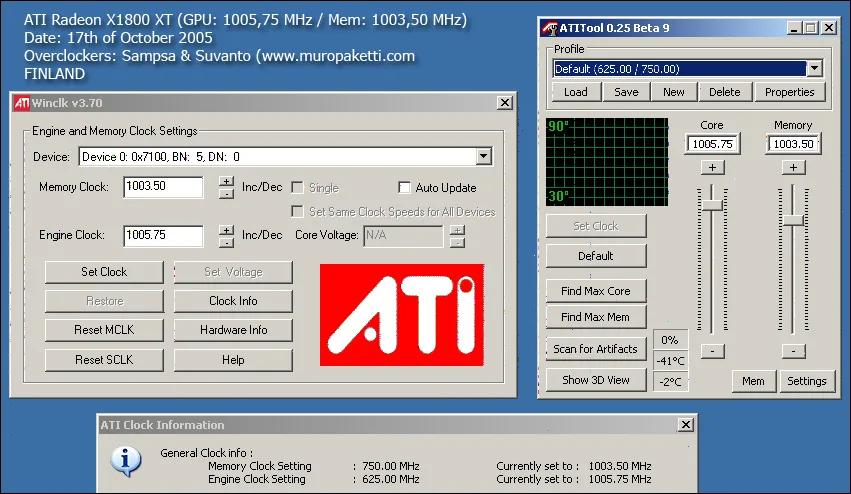The width and height of the screenshot is (851, 494).
Task: Click the Memory minus button in ATITool
Action: point(793,351)
